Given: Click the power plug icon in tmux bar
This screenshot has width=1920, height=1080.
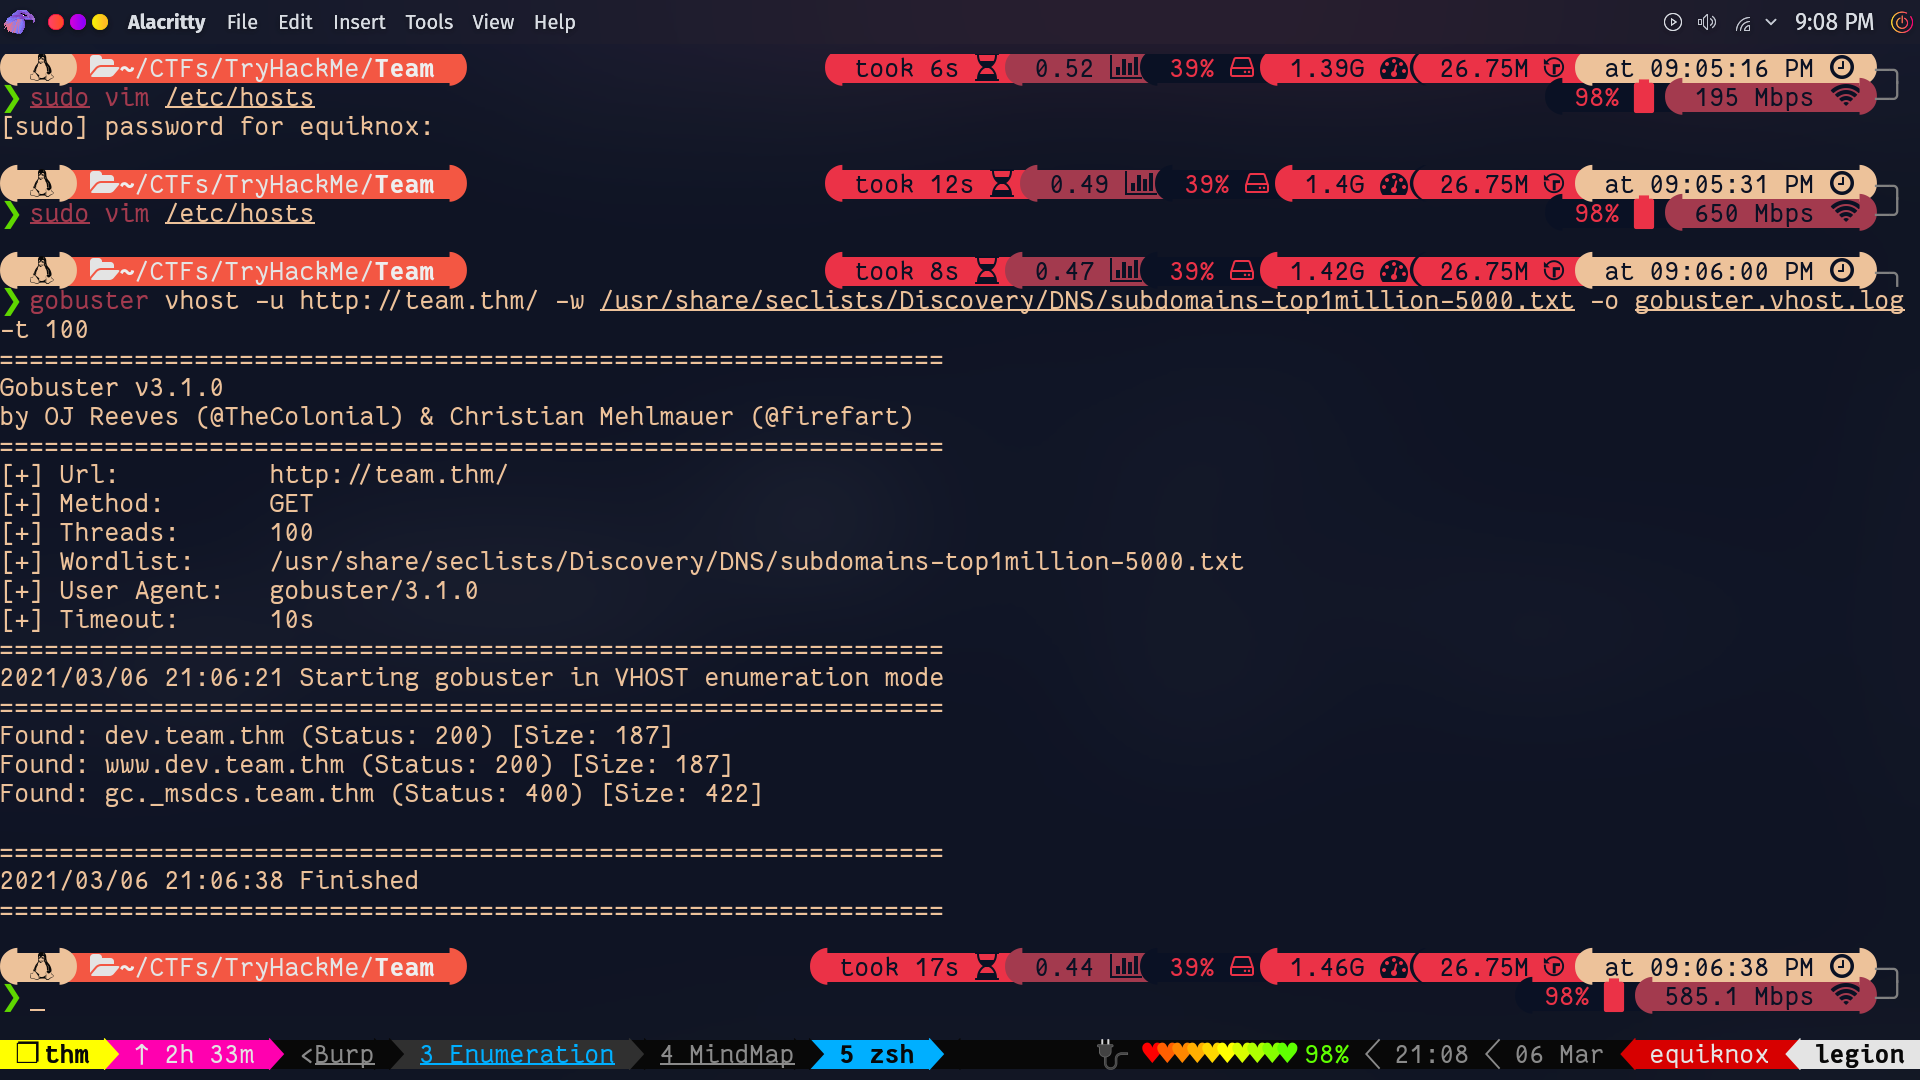Looking at the screenshot, I should click(x=1110, y=1054).
